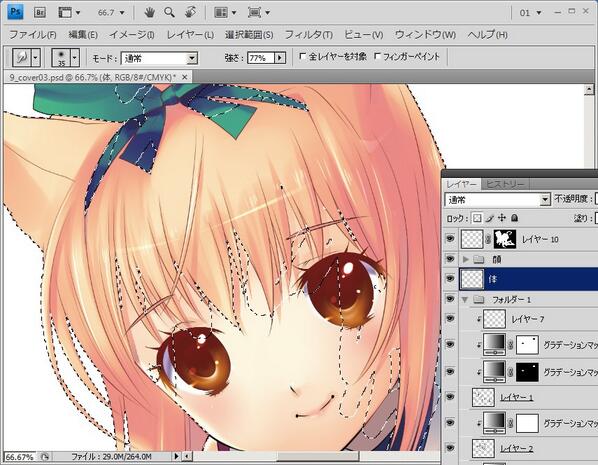Hide the レイヤー 2 layer
The width and height of the screenshot is (598, 465).
pos(450,448)
